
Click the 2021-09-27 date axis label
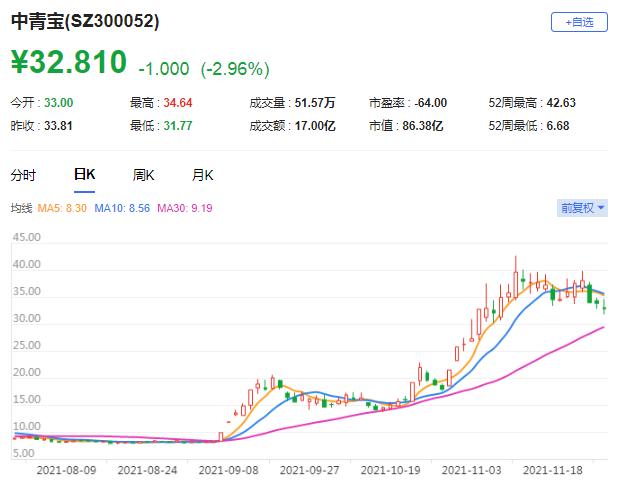pyautogui.click(x=310, y=470)
